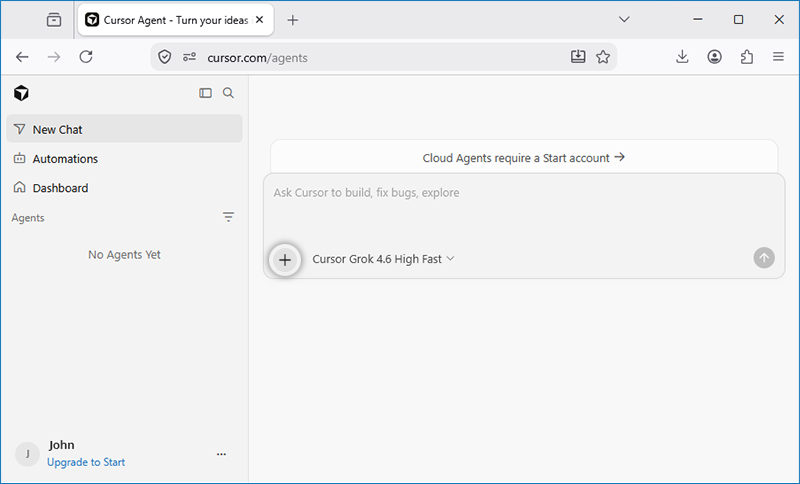Viewport: 800px width, 484px height.
Task: Click the Cursor logo in sidebar
Action: (x=21, y=93)
